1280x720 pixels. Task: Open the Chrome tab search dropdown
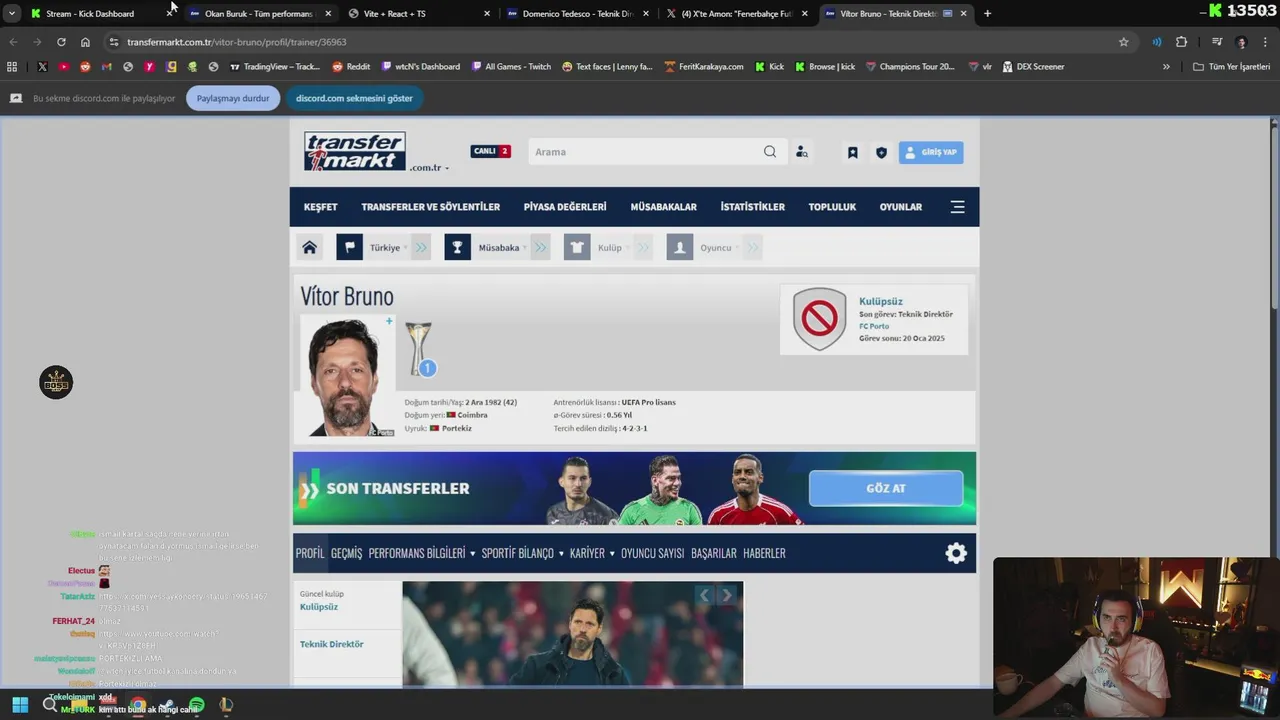pos(12,13)
